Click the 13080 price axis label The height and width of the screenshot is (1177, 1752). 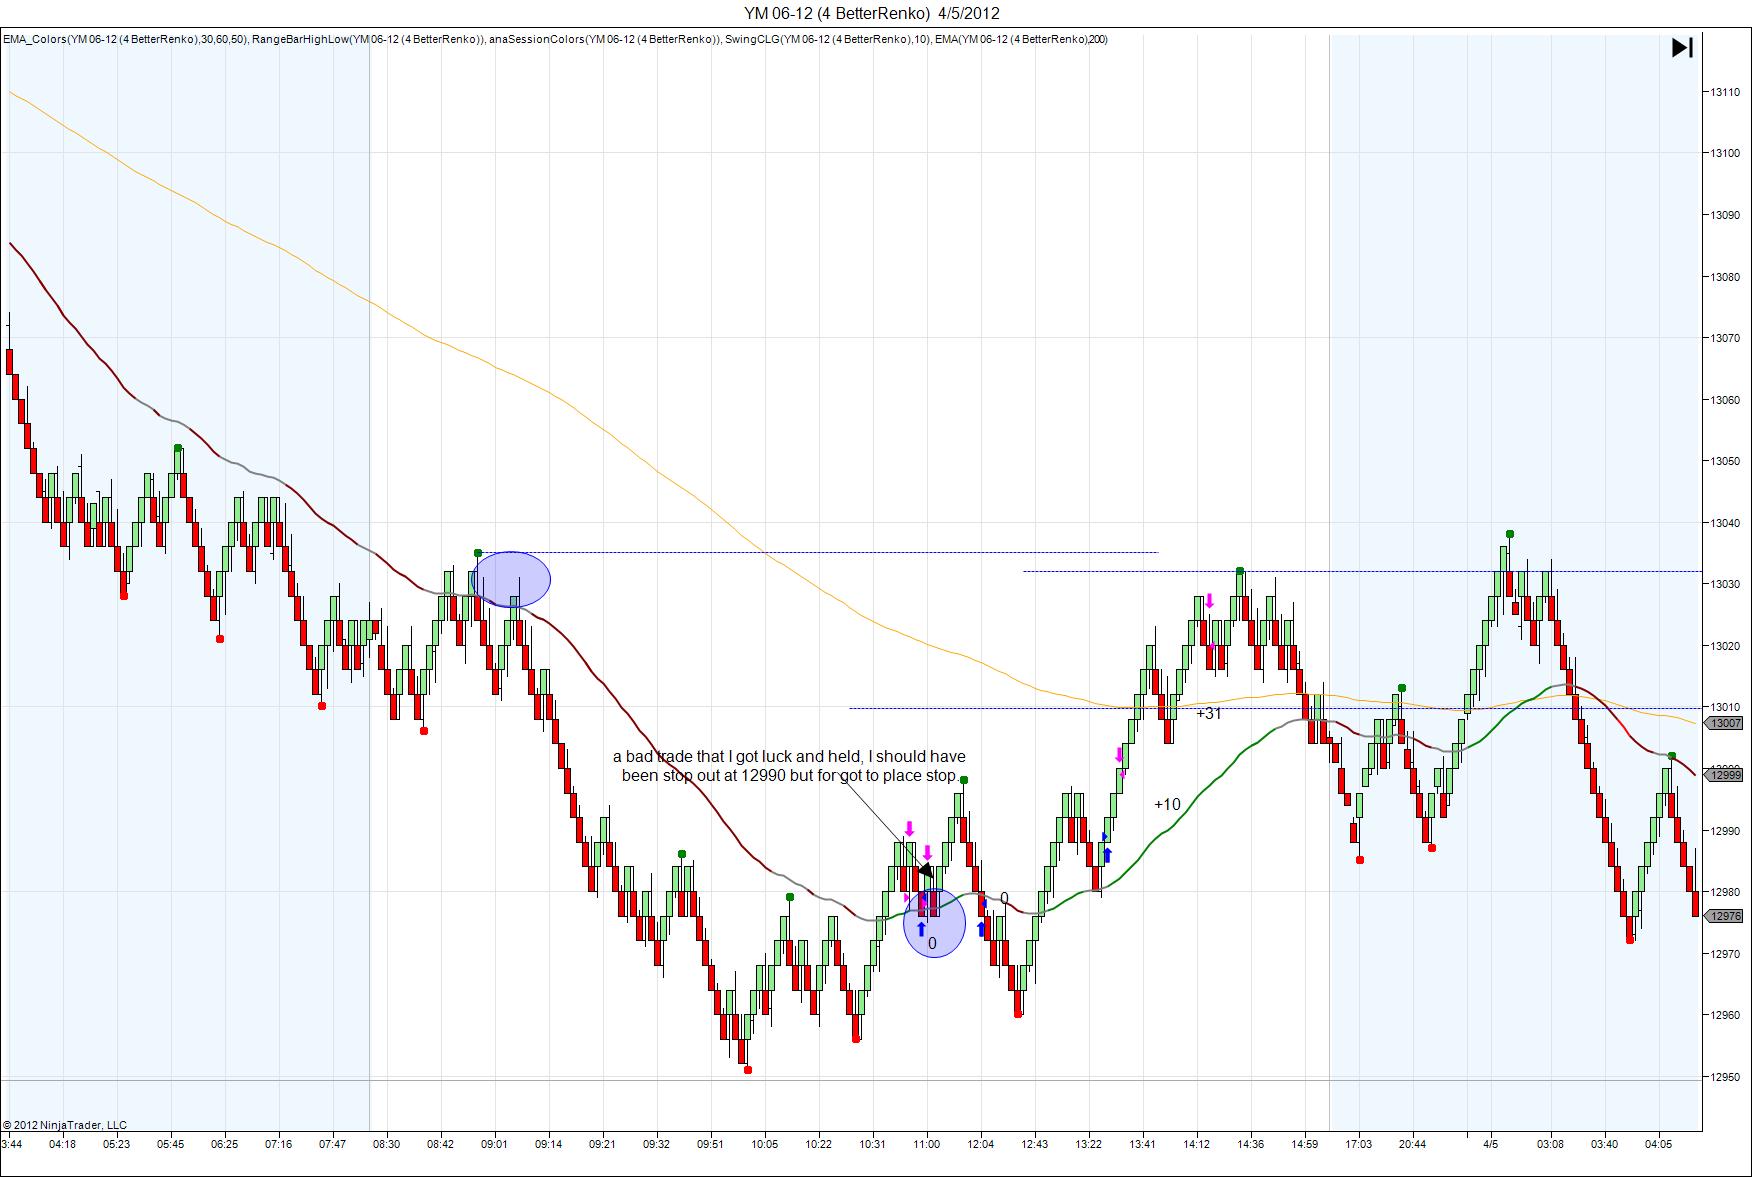[x=1725, y=277]
